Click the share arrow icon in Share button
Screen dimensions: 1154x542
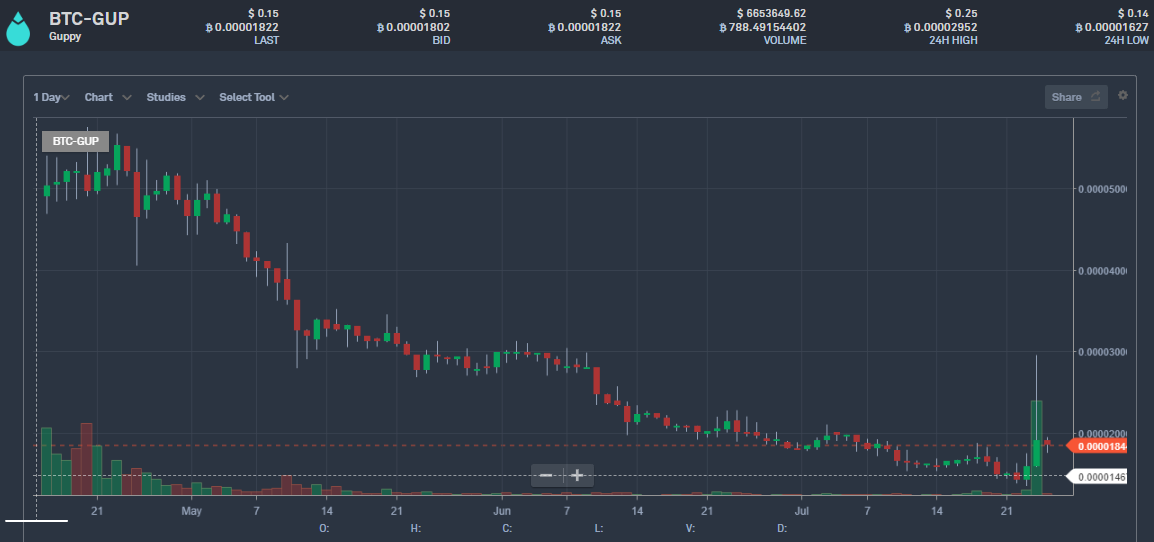click(1095, 97)
